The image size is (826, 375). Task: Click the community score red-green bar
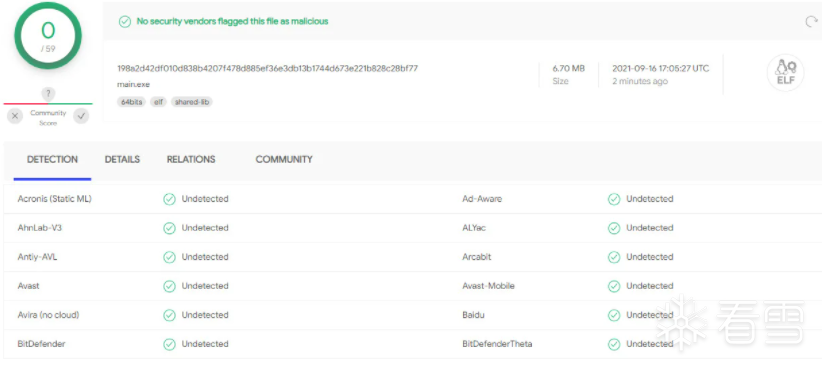coord(48,104)
